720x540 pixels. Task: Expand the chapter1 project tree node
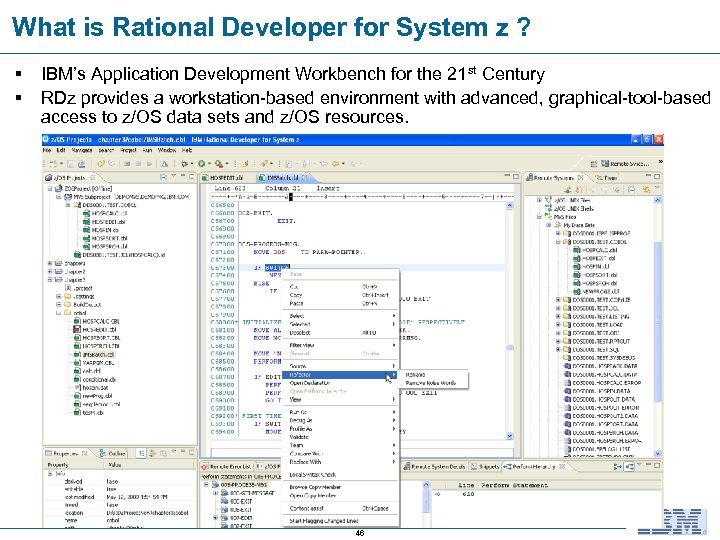tap(50, 263)
